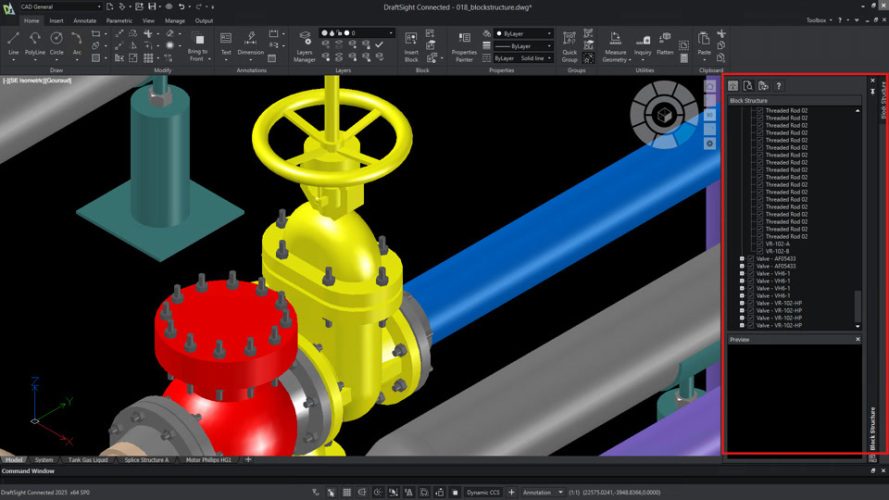The width and height of the screenshot is (889, 500).
Task: Open the Layers Manager
Action: point(304,46)
